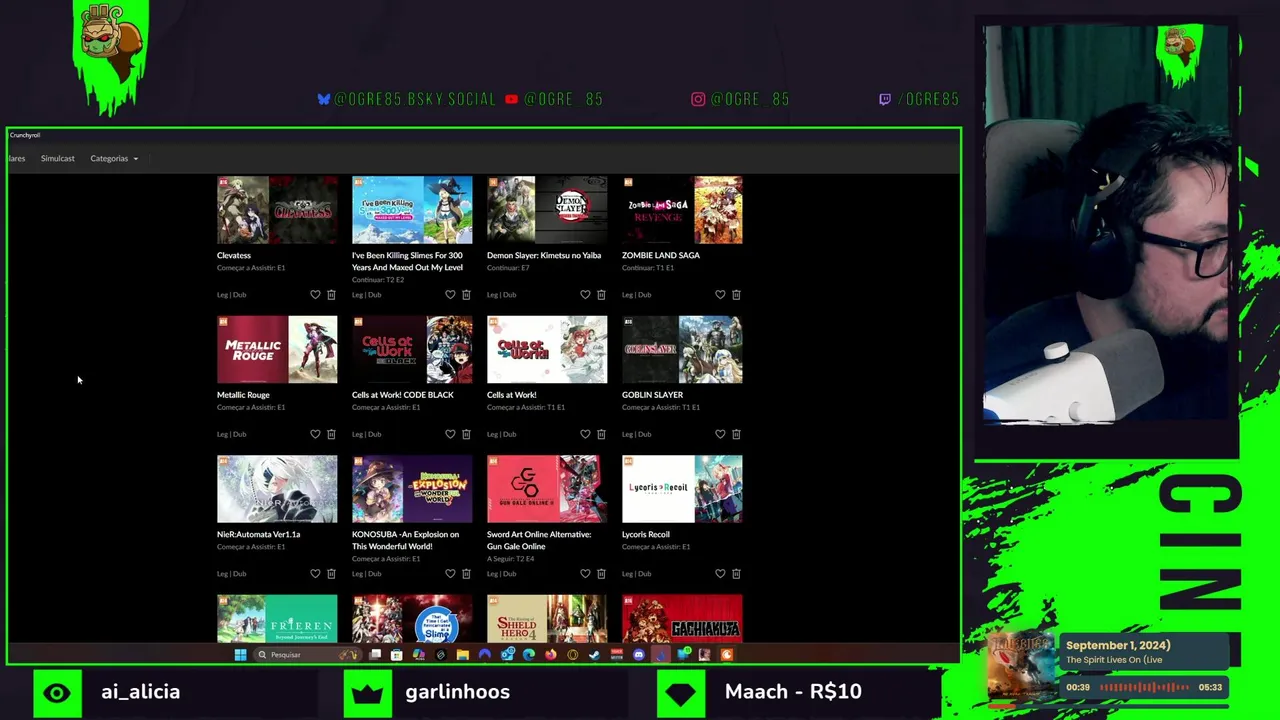The height and width of the screenshot is (720, 1280).
Task: Click the Lycoris Recoil title
Action: (x=646, y=534)
